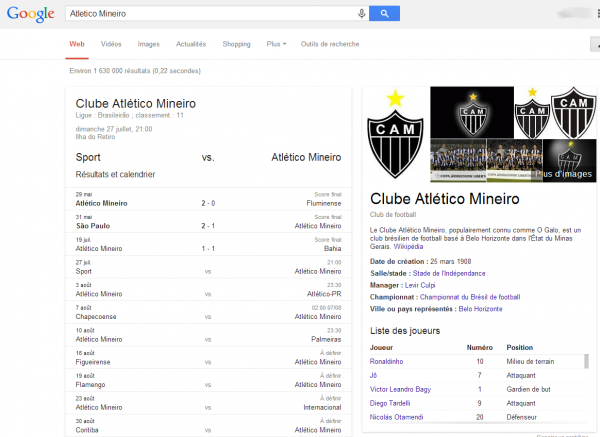Click Flamengo team name
600x437 pixels.
[x=90, y=385]
